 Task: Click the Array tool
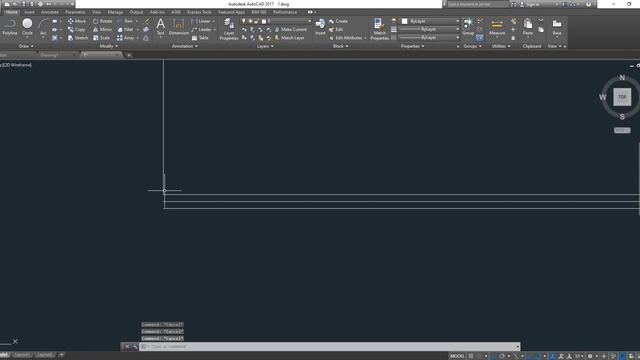(x=126, y=38)
